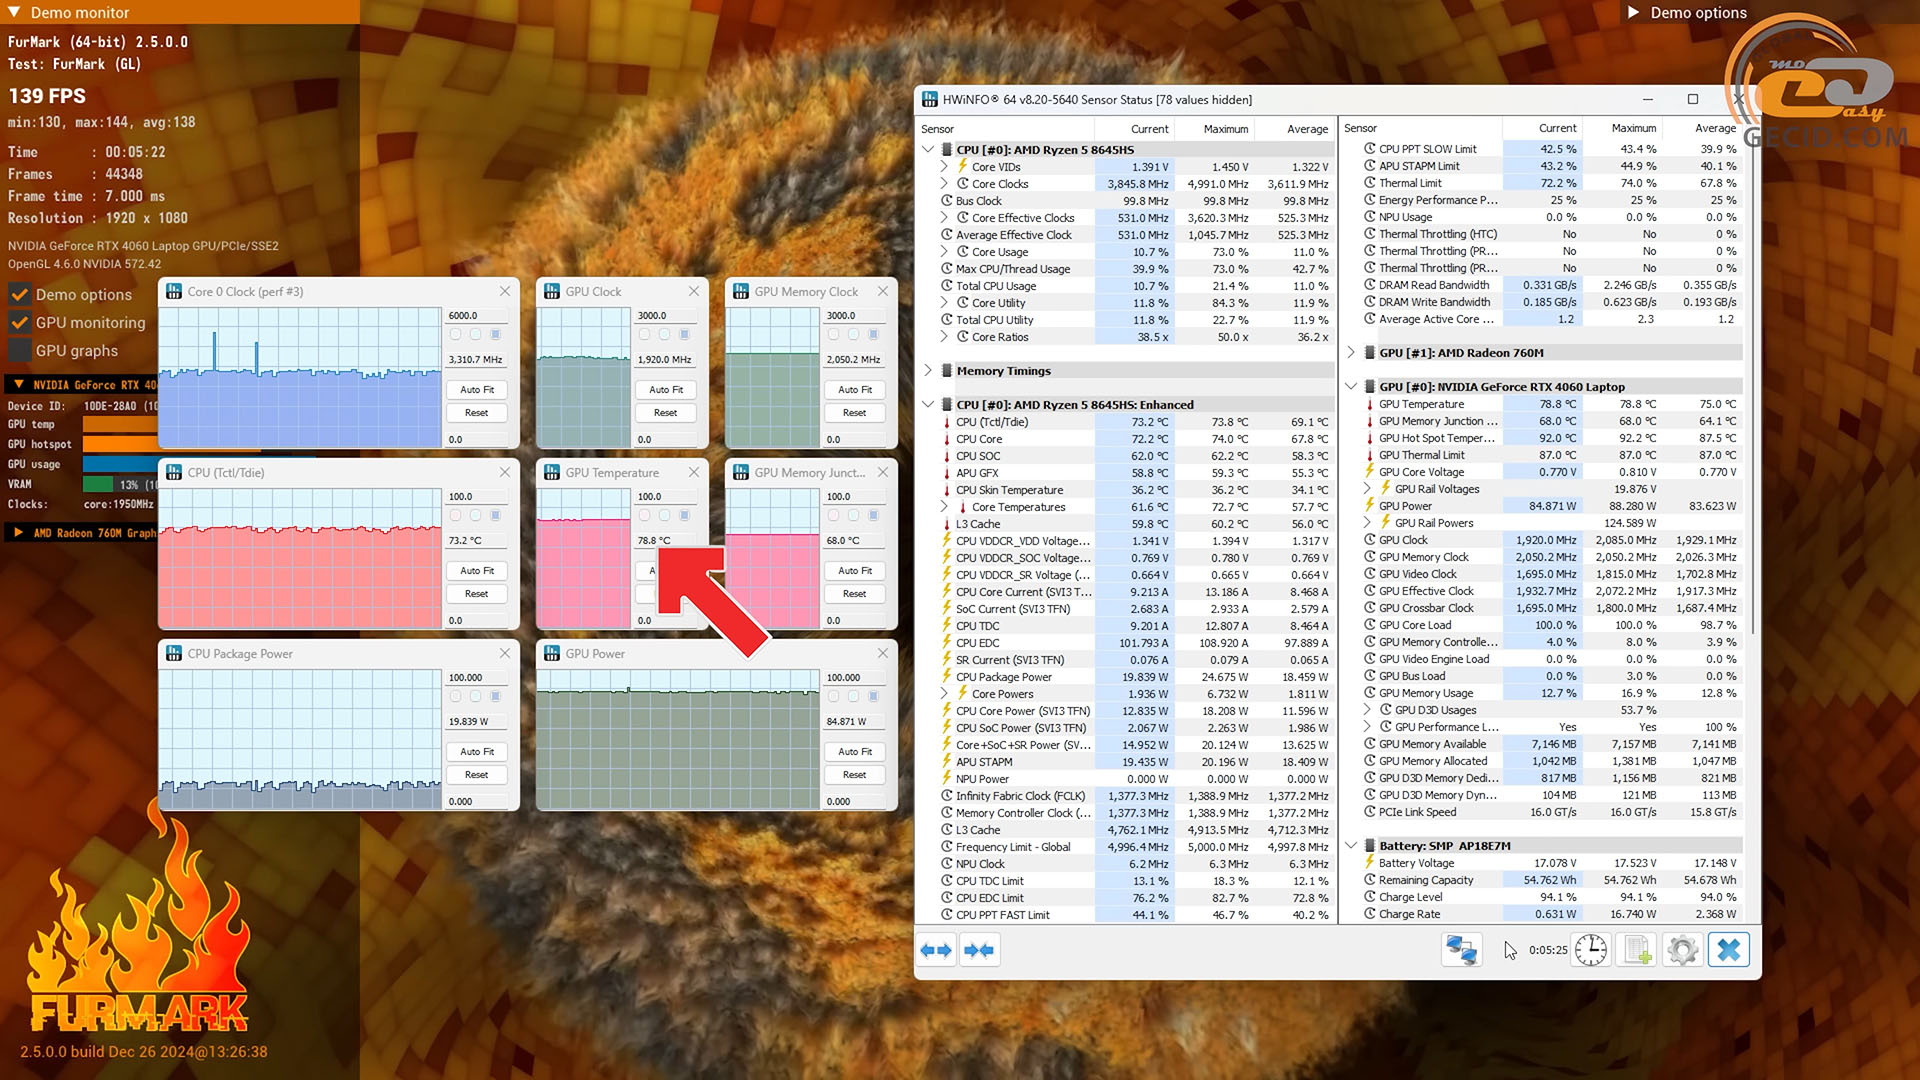Click Reset in GPU Memory Clock graph
The width and height of the screenshot is (1920, 1080).
pos(855,413)
